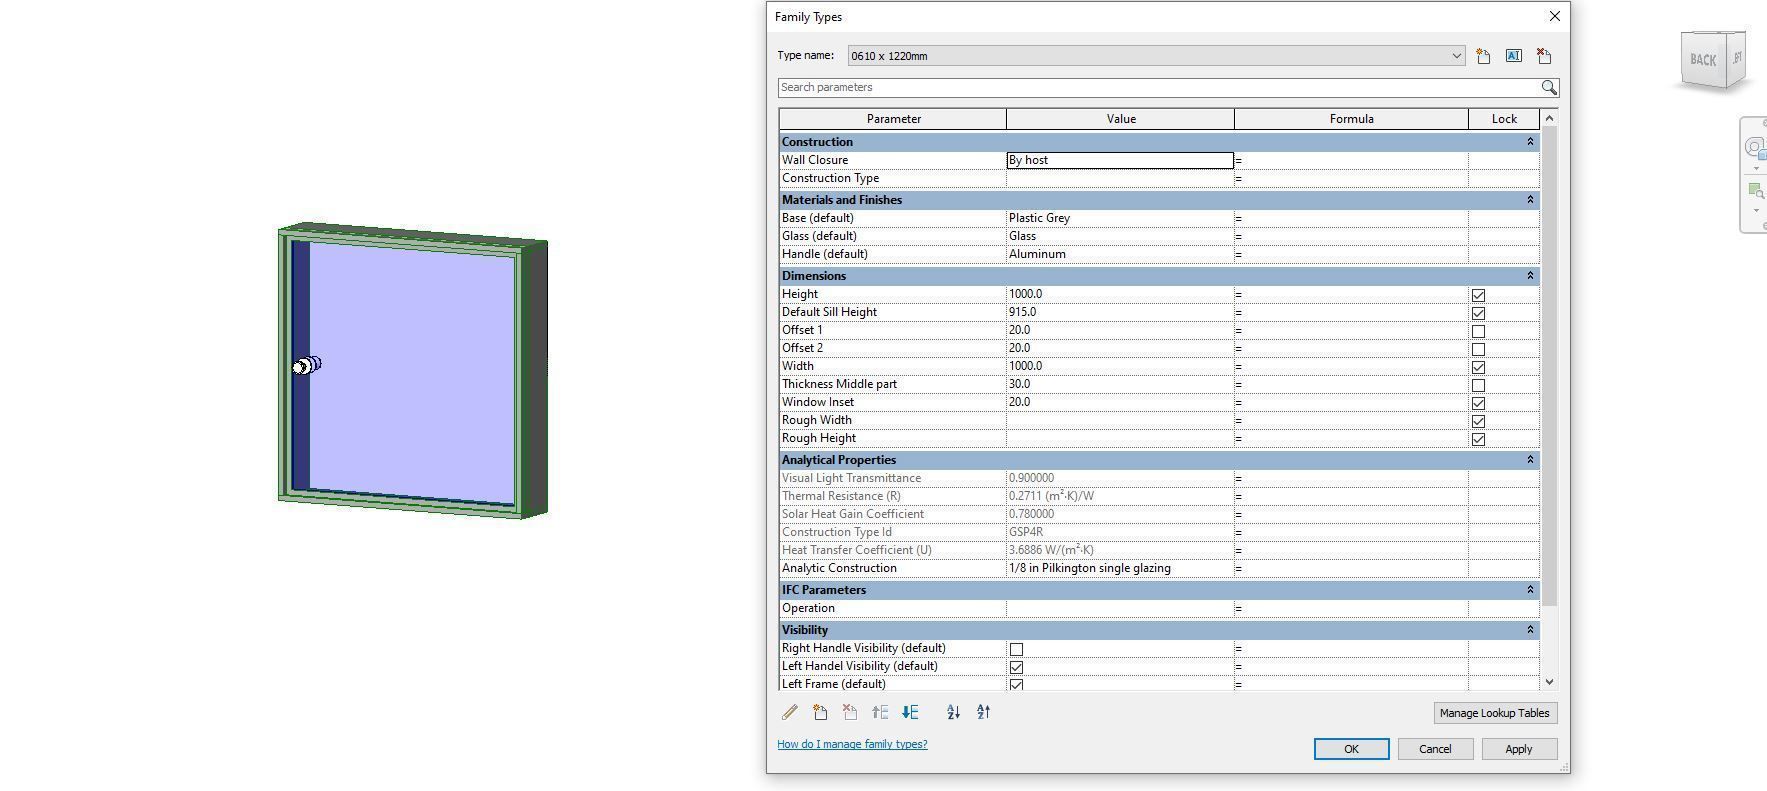Enable Right Handle Visibility checkbox
This screenshot has width=1767, height=791.
click(1016, 649)
